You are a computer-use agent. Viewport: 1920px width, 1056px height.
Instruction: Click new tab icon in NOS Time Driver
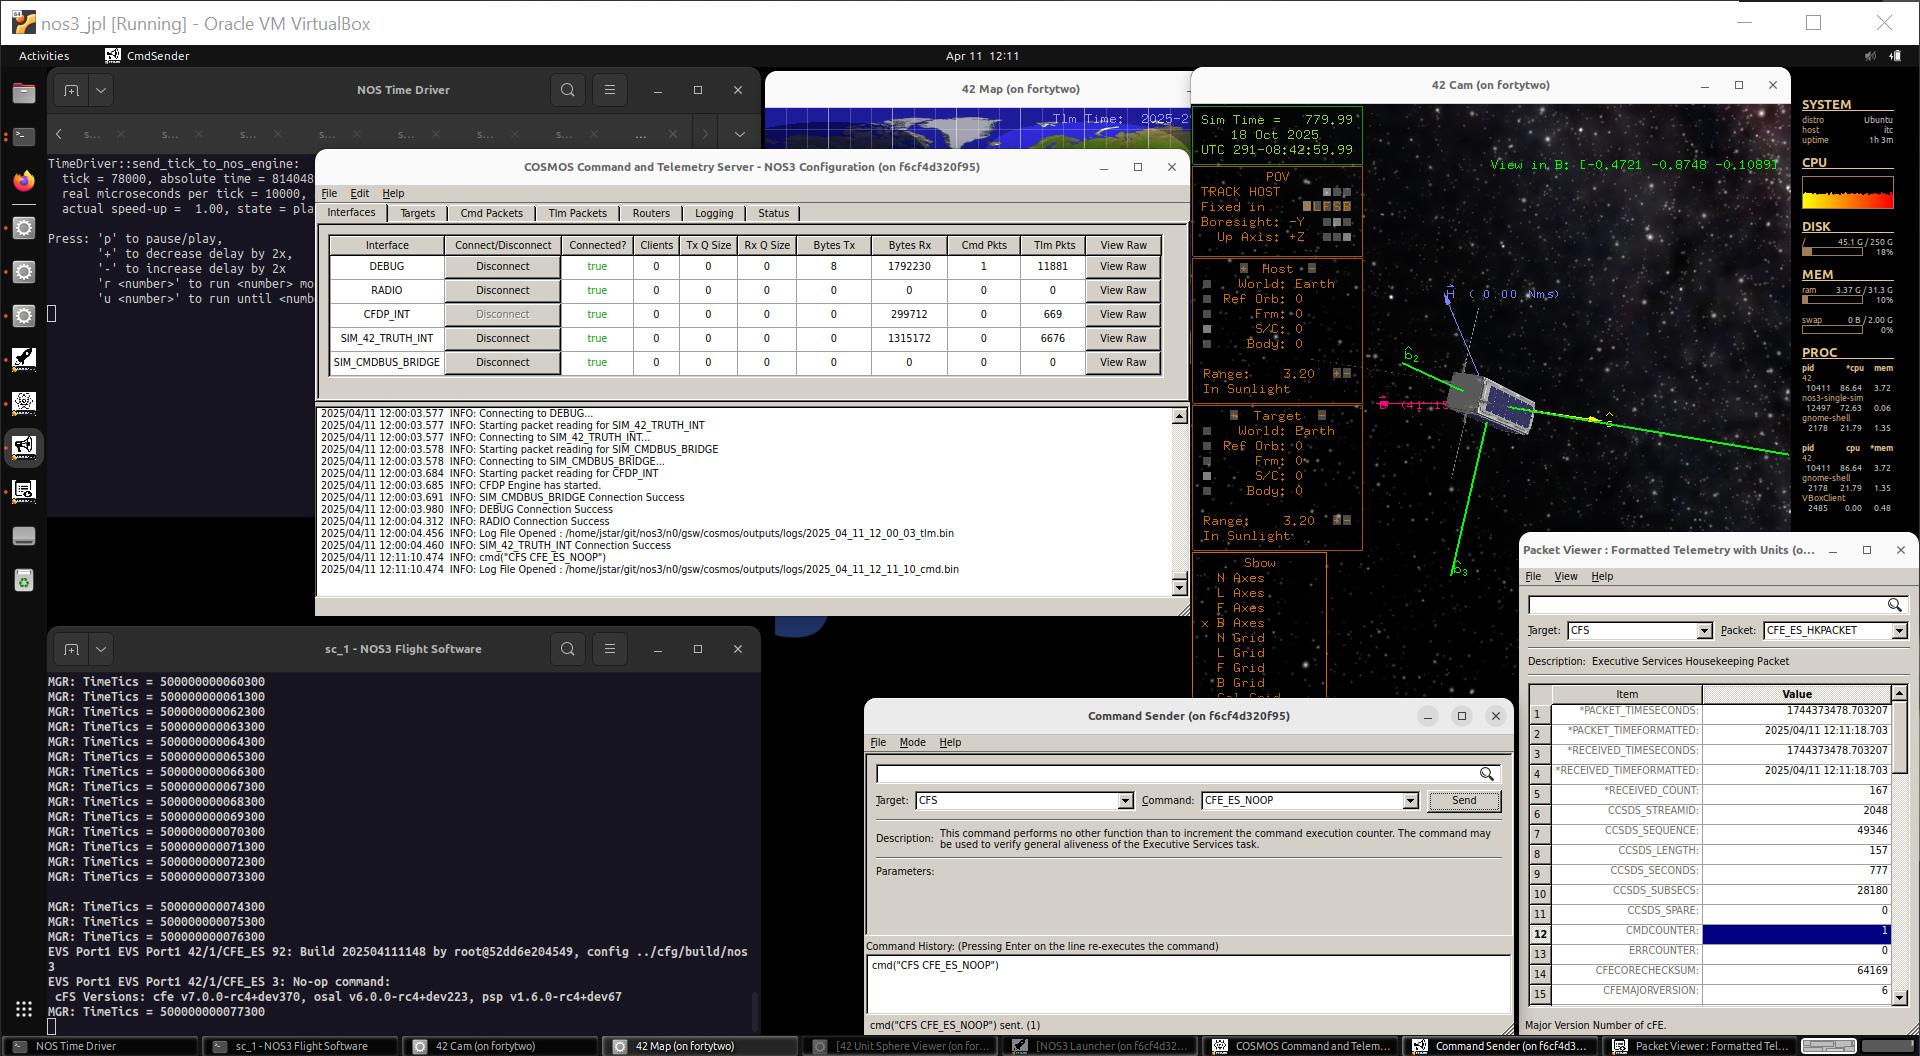71,90
